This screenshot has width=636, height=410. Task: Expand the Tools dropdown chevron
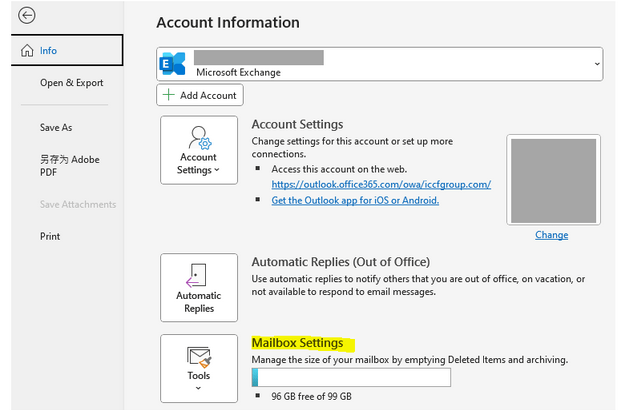click(199, 388)
